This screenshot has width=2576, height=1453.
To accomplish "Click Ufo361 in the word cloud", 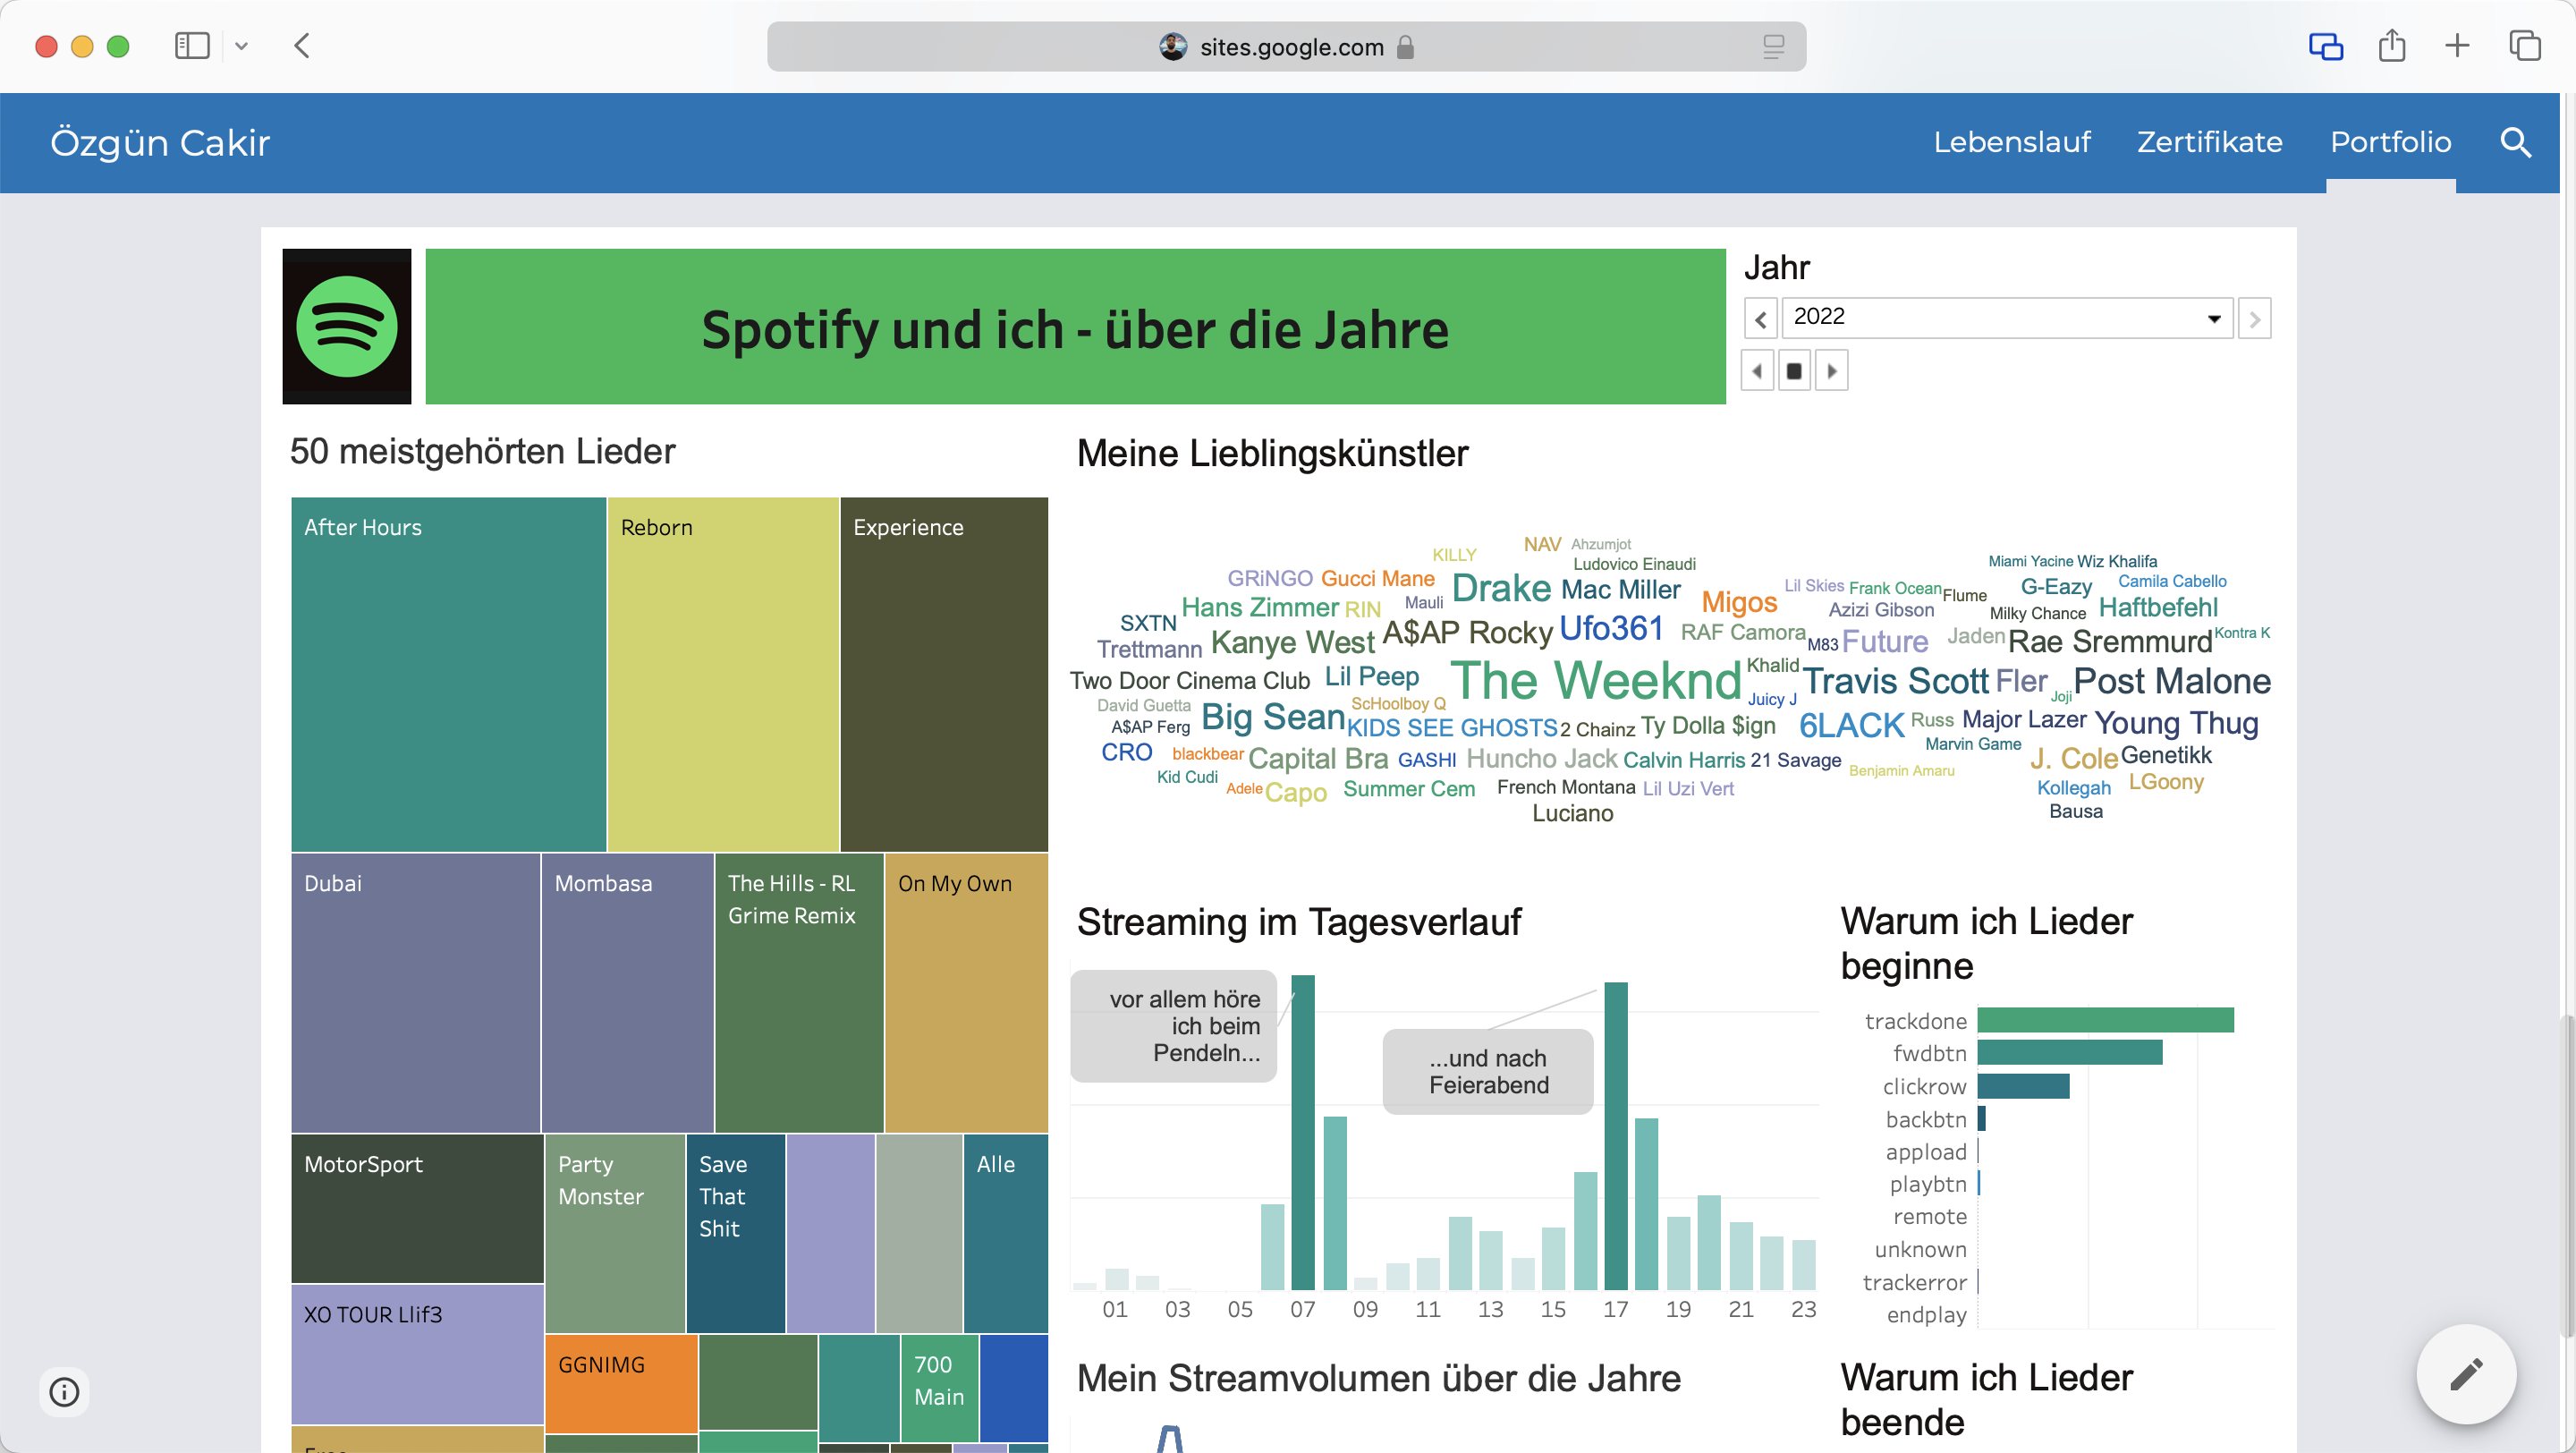I will 1610,629.
